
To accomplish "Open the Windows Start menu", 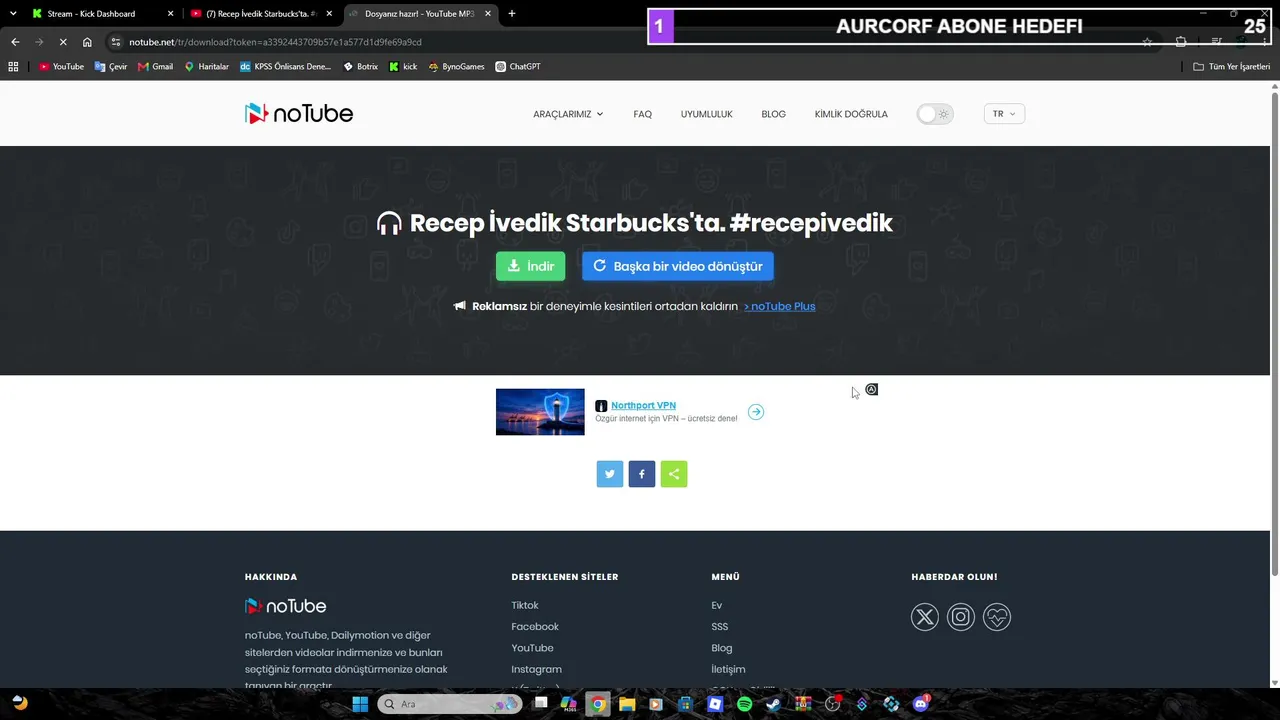I will click(360, 704).
